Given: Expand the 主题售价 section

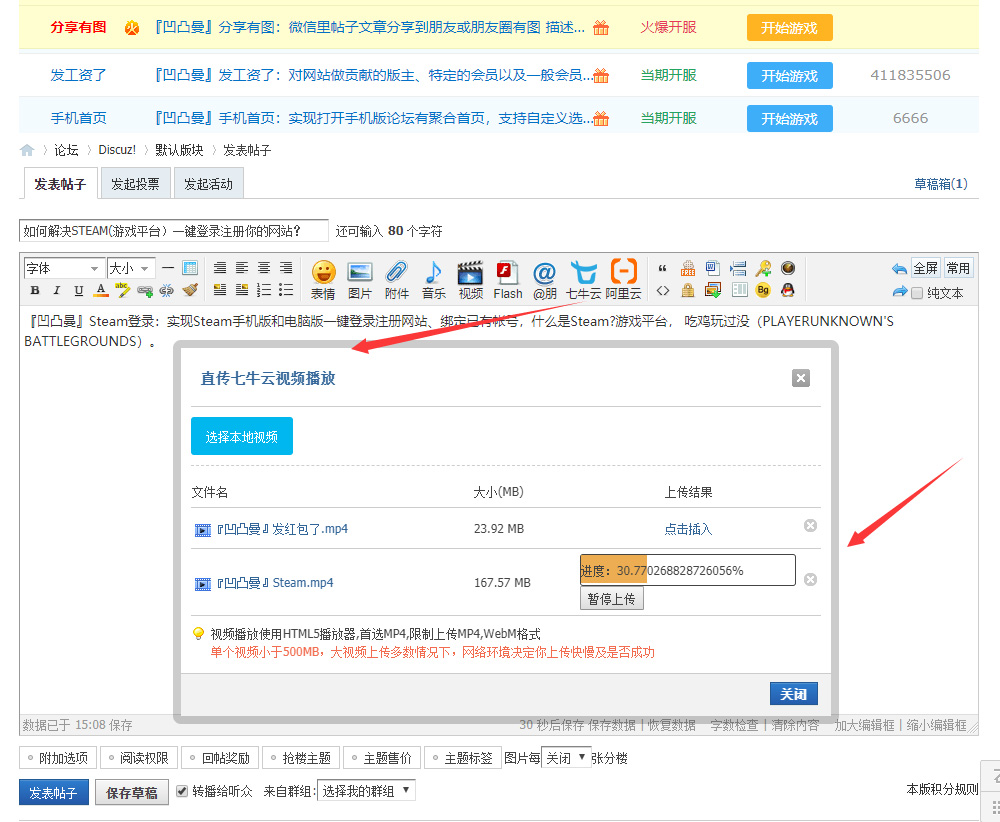Looking at the screenshot, I should tap(382, 758).
